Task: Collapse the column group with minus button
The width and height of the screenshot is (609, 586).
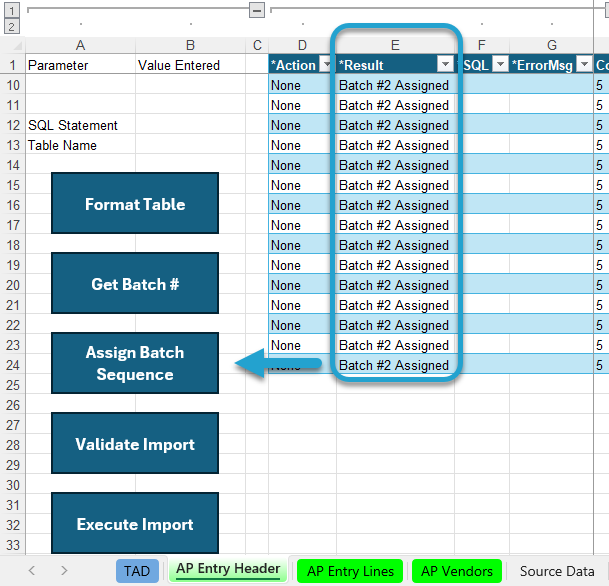Action: coord(257,10)
